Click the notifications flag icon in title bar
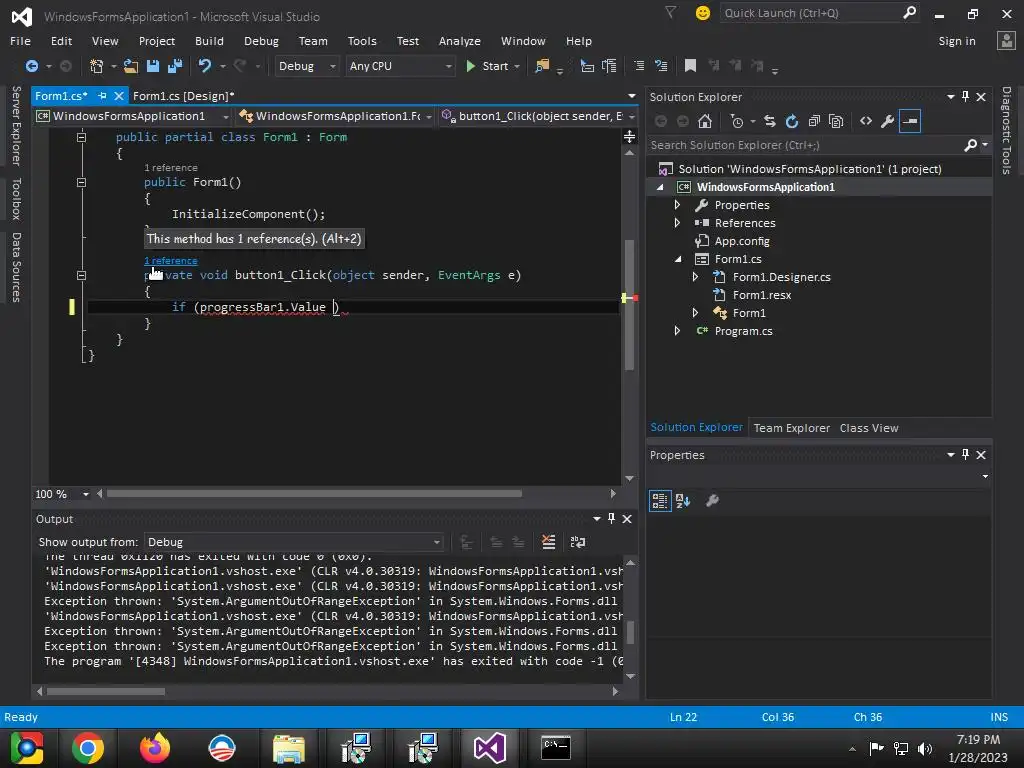 tap(671, 12)
